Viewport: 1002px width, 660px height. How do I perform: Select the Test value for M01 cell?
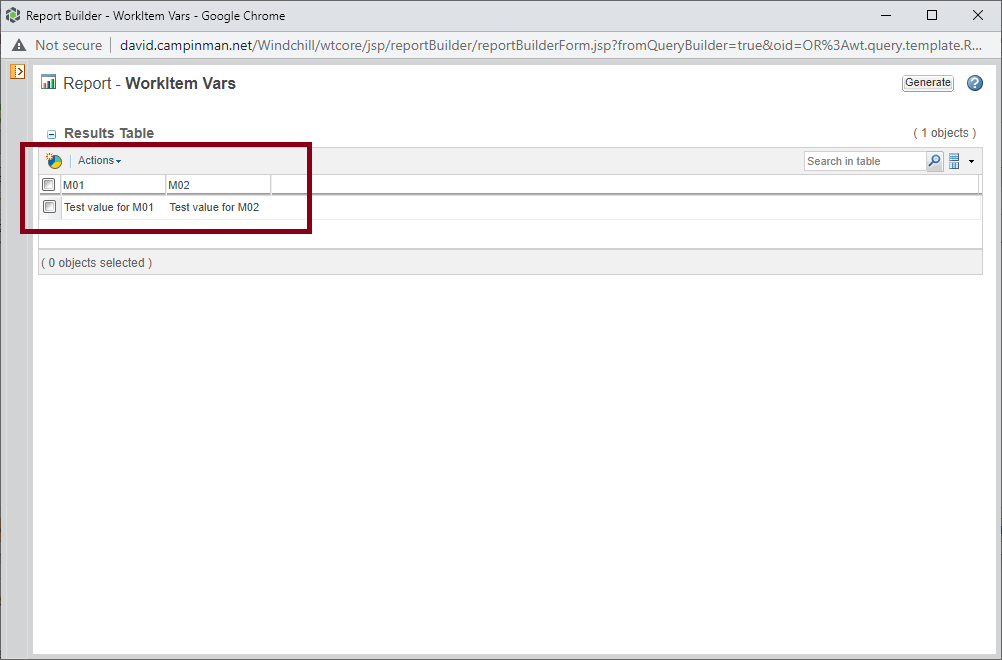[108, 207]
